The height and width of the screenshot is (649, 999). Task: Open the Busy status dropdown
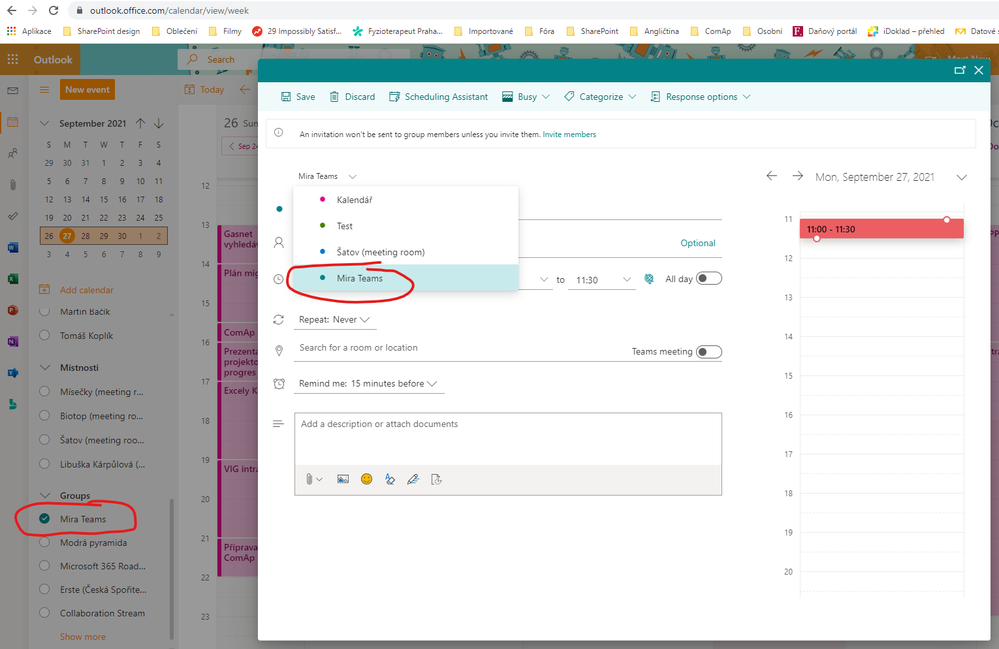(x=526, y=97)
